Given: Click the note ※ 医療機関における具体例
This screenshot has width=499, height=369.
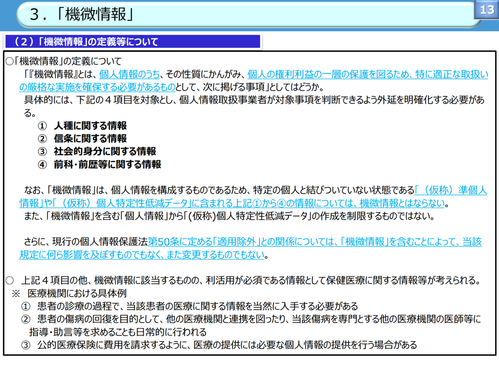Looking at the screenshot, I should (x=69, y=293).
